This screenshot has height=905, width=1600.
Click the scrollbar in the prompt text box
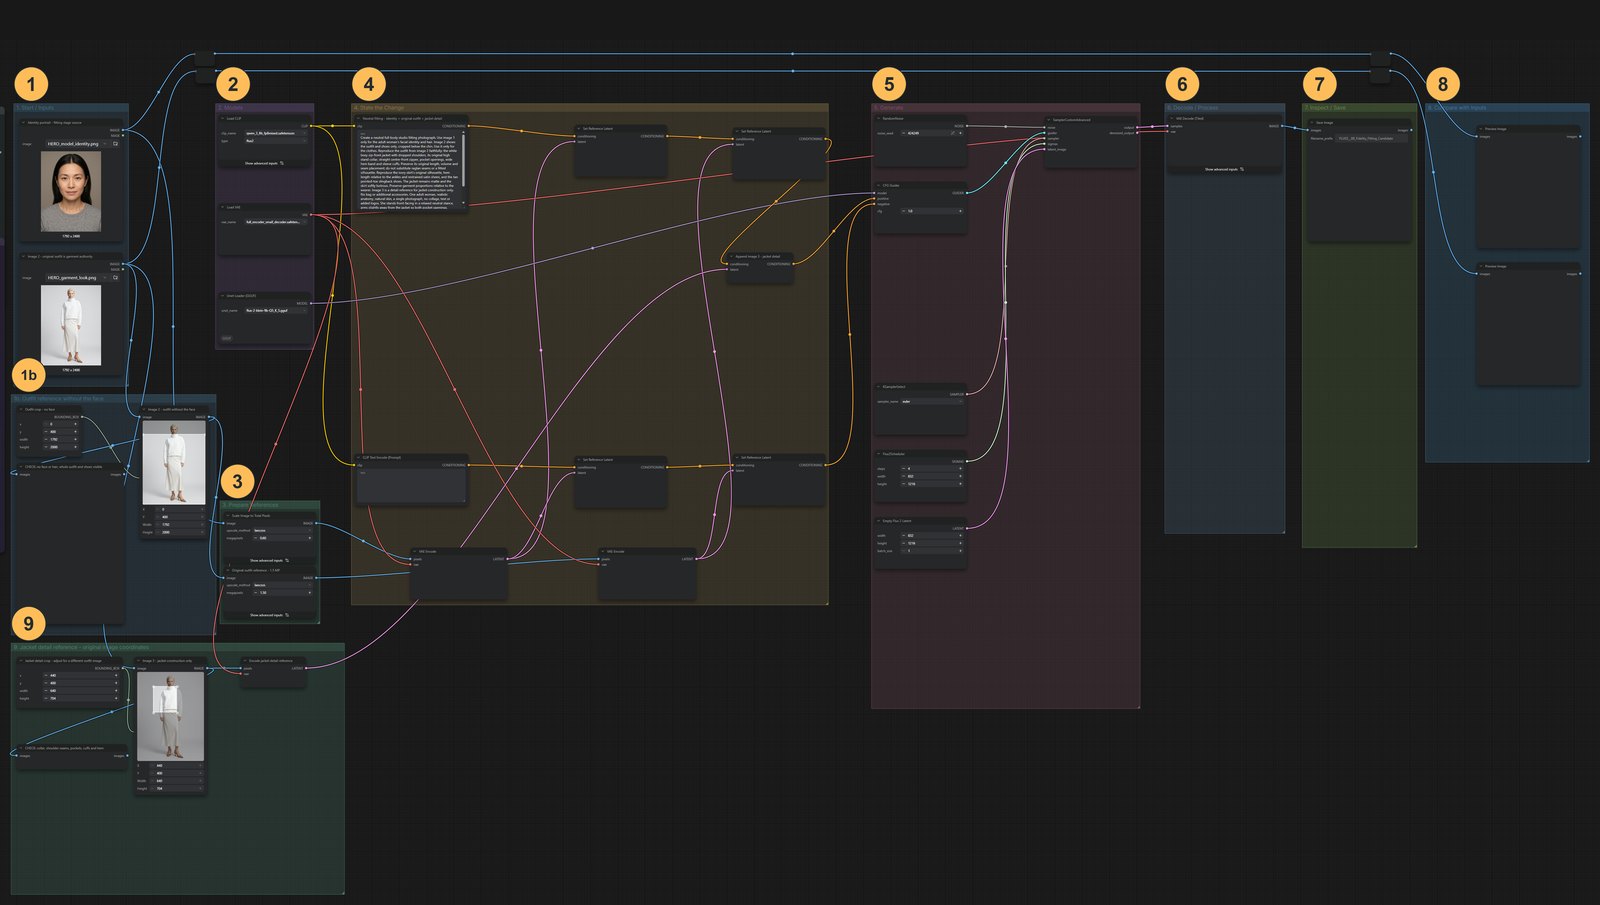coord(464,160)
